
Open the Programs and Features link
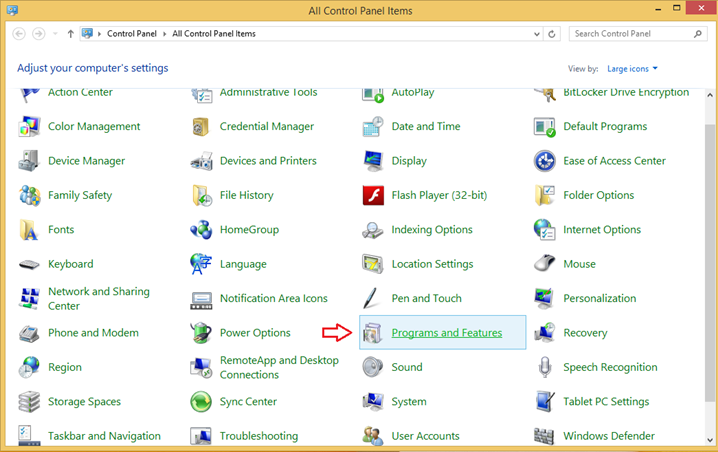(446, 333)
